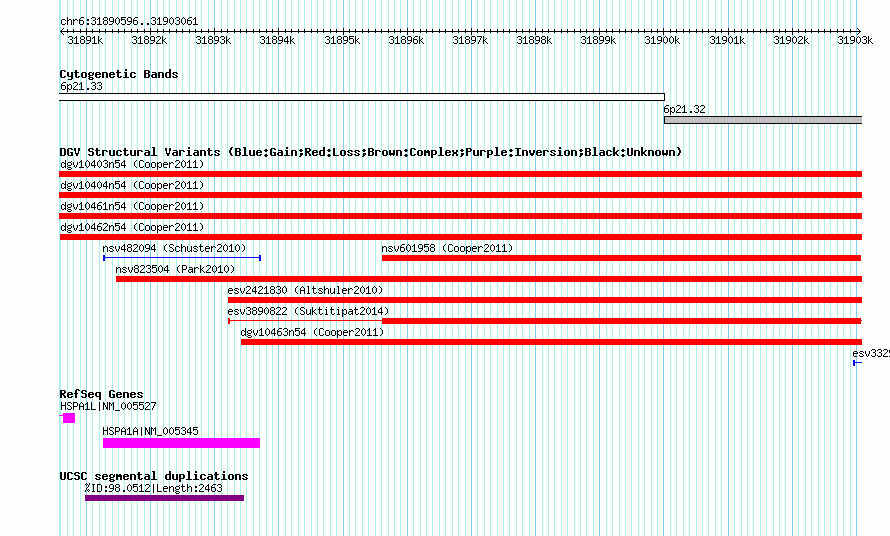Click the dgv10462n54 (Cooper2011) label text
This screenshot has height=536, width=890.
(x=132, y=227)
